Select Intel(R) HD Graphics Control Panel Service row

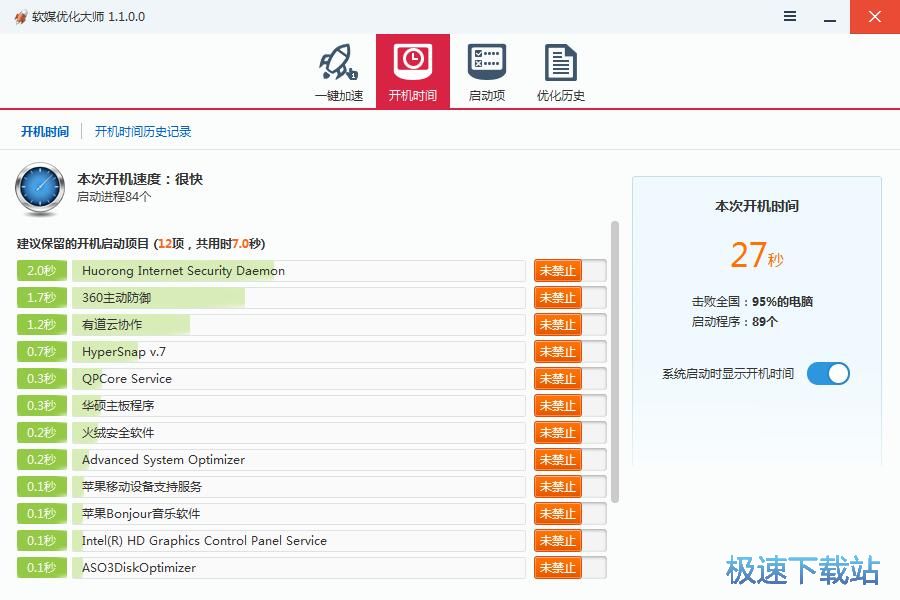tap(298, 540)
